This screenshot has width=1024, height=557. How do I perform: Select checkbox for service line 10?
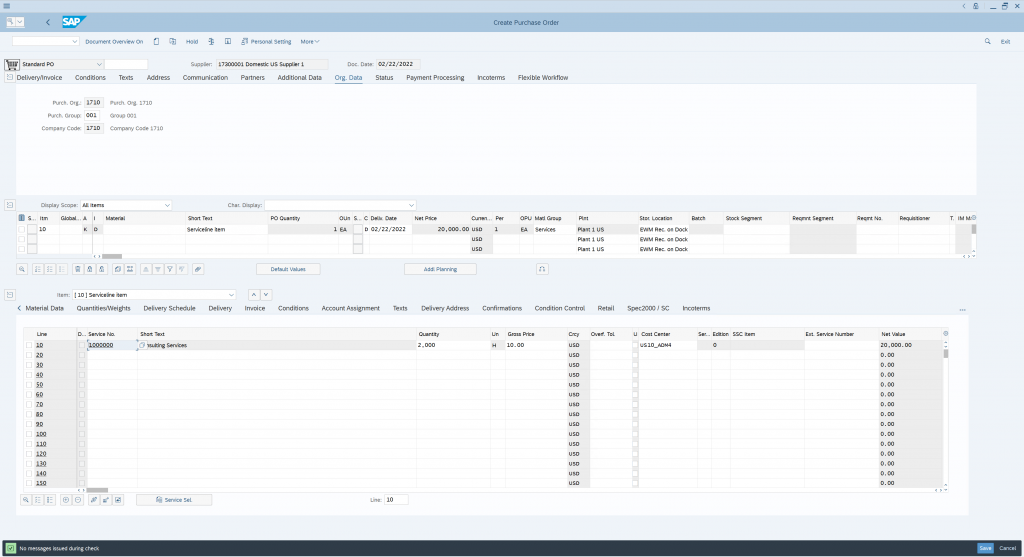tap(29, 345)
